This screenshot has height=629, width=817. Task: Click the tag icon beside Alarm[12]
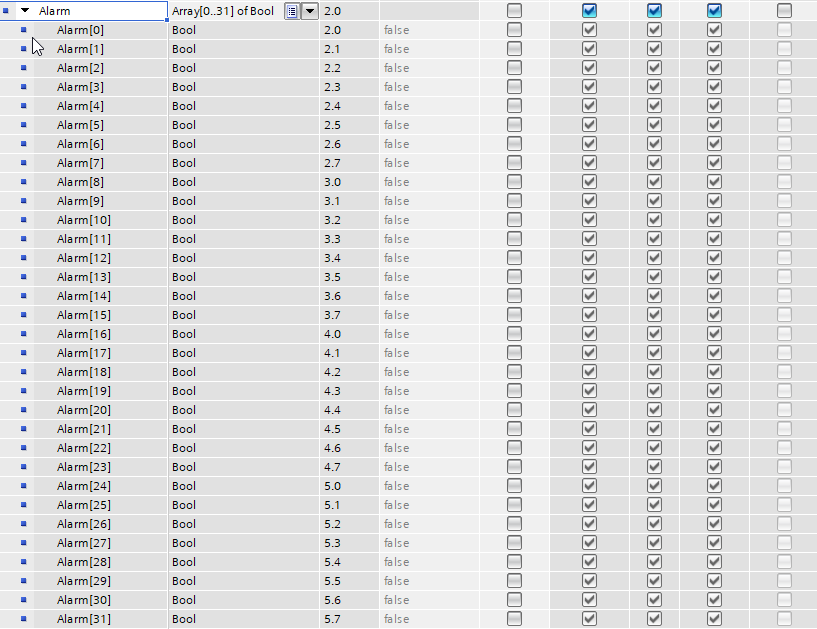[23, 257]
